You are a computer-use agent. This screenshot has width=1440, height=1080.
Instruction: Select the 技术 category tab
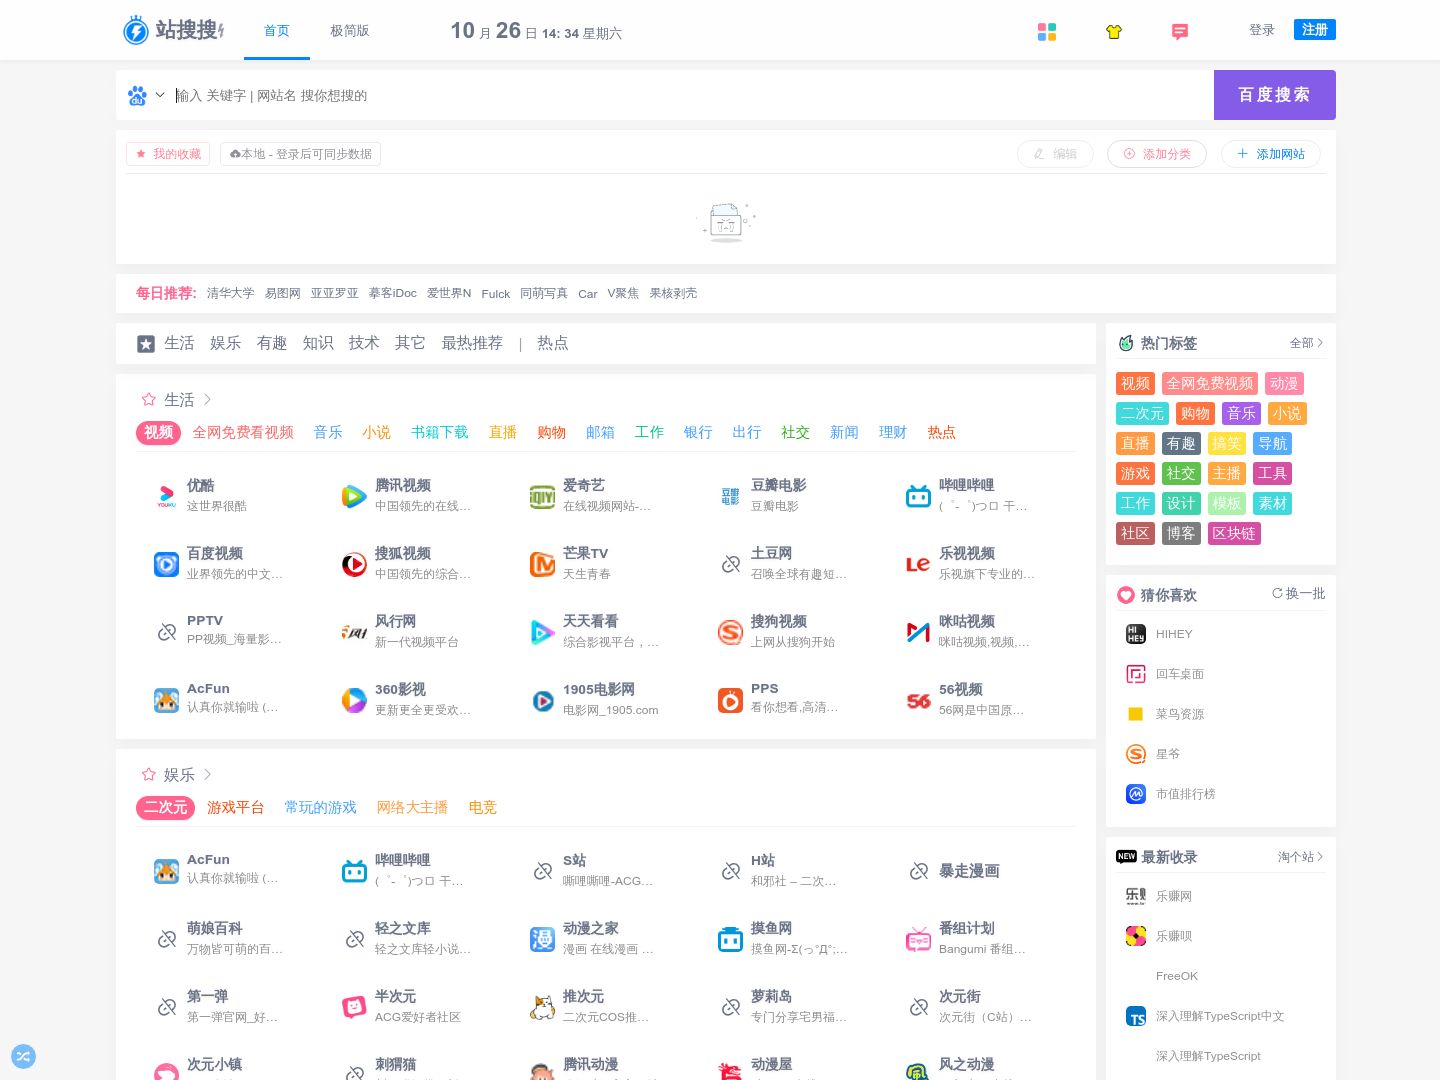[364, 343]
